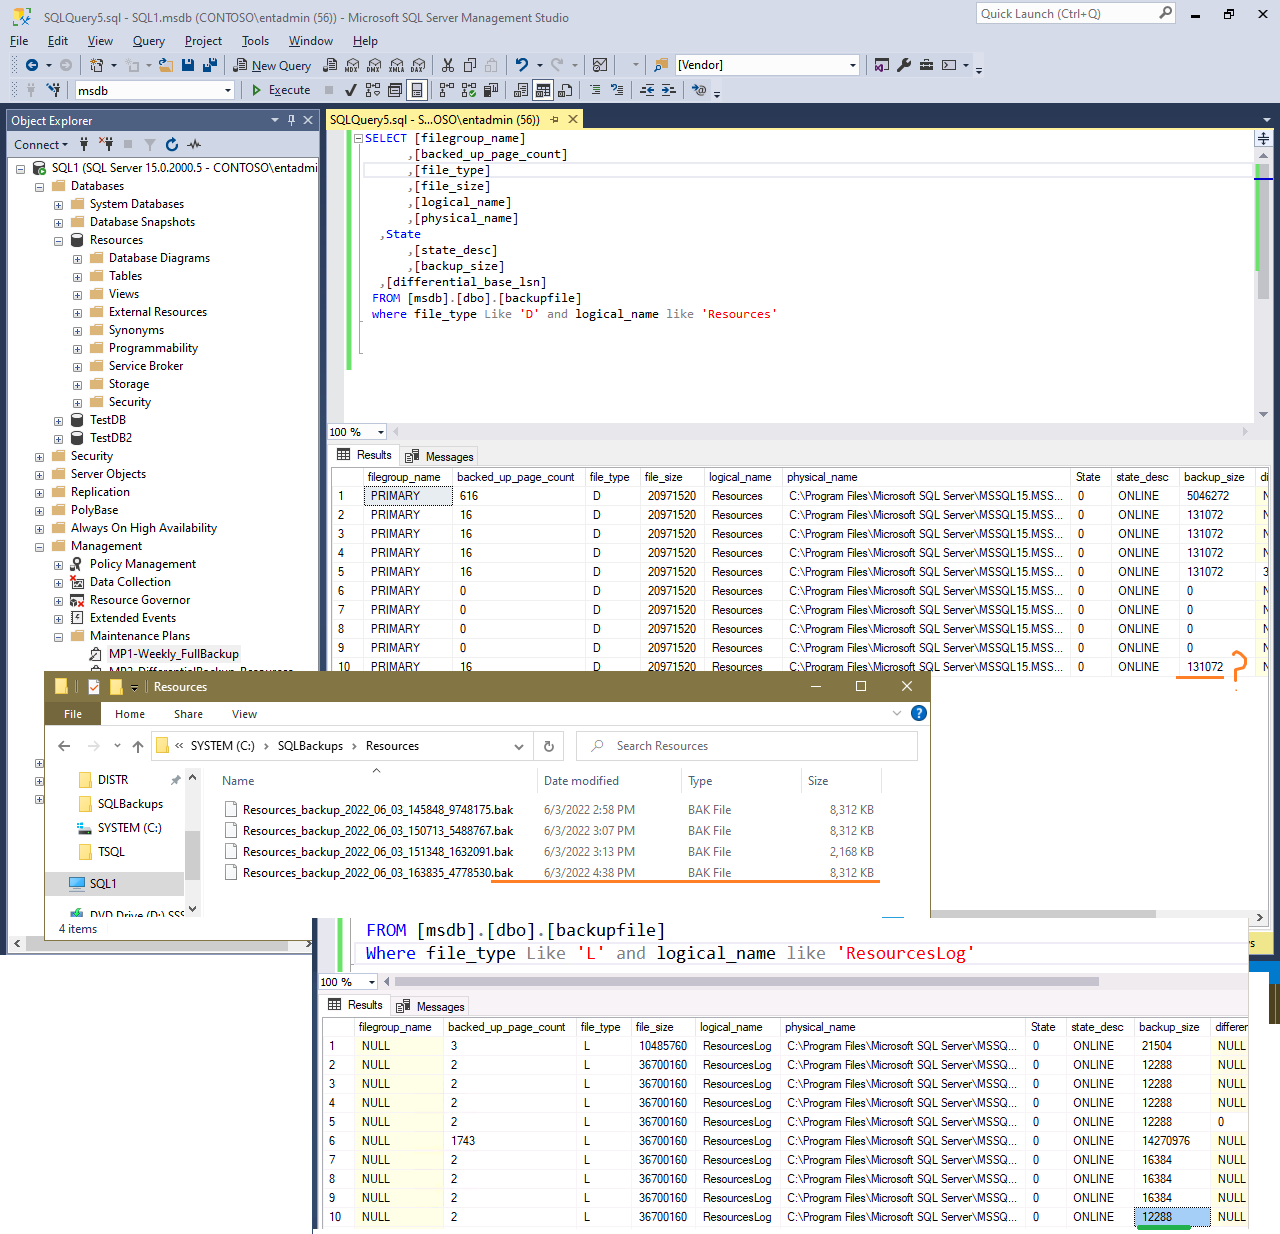Click the wrench Properties icon in toolbar
This screenshot has height=1234, width=1280.
click(x=904, y=65)
